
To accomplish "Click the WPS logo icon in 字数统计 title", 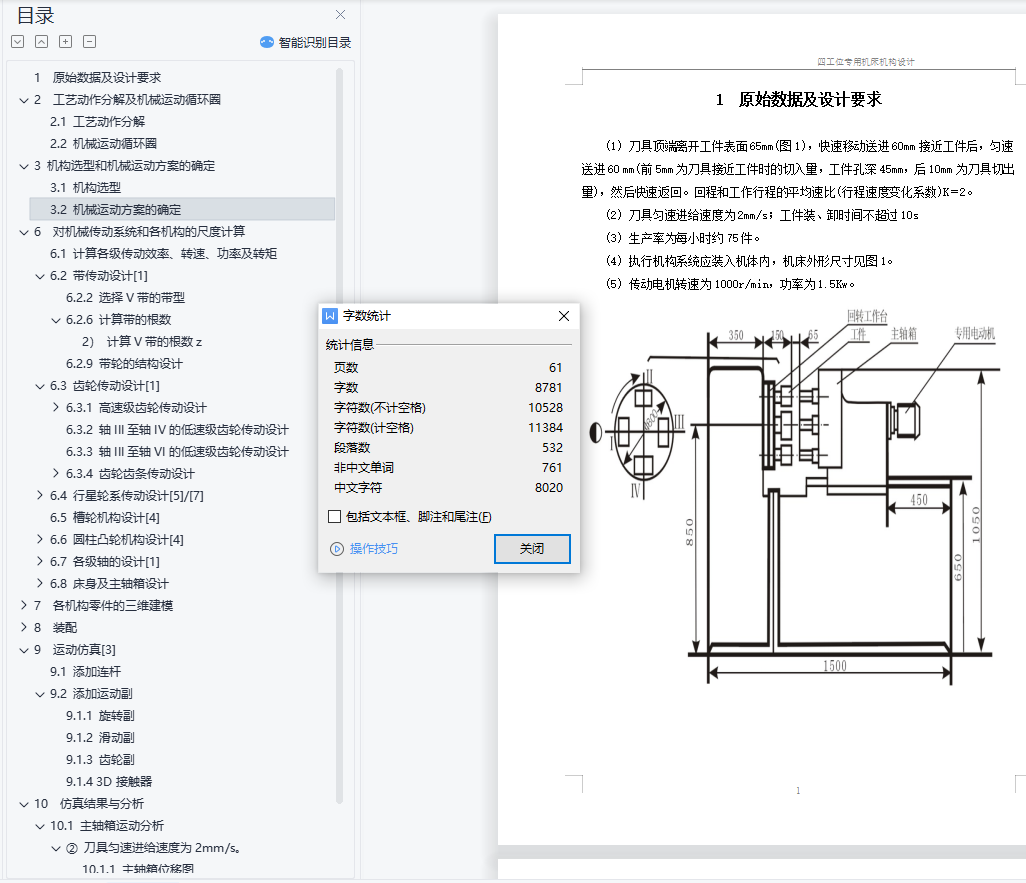I will 330,316.
